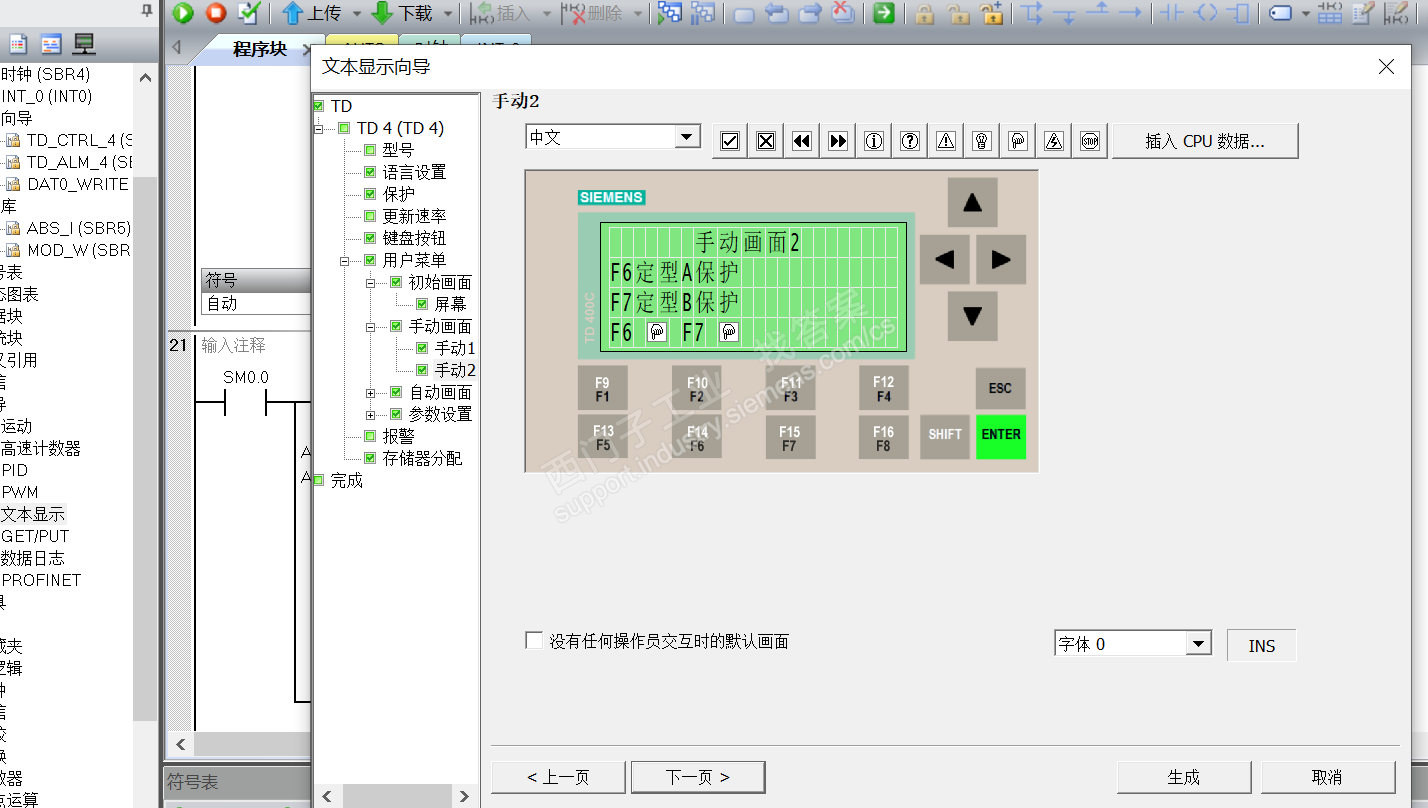
Task: Insert the rewind double-left arrow icon
Action: coord(802,141)
